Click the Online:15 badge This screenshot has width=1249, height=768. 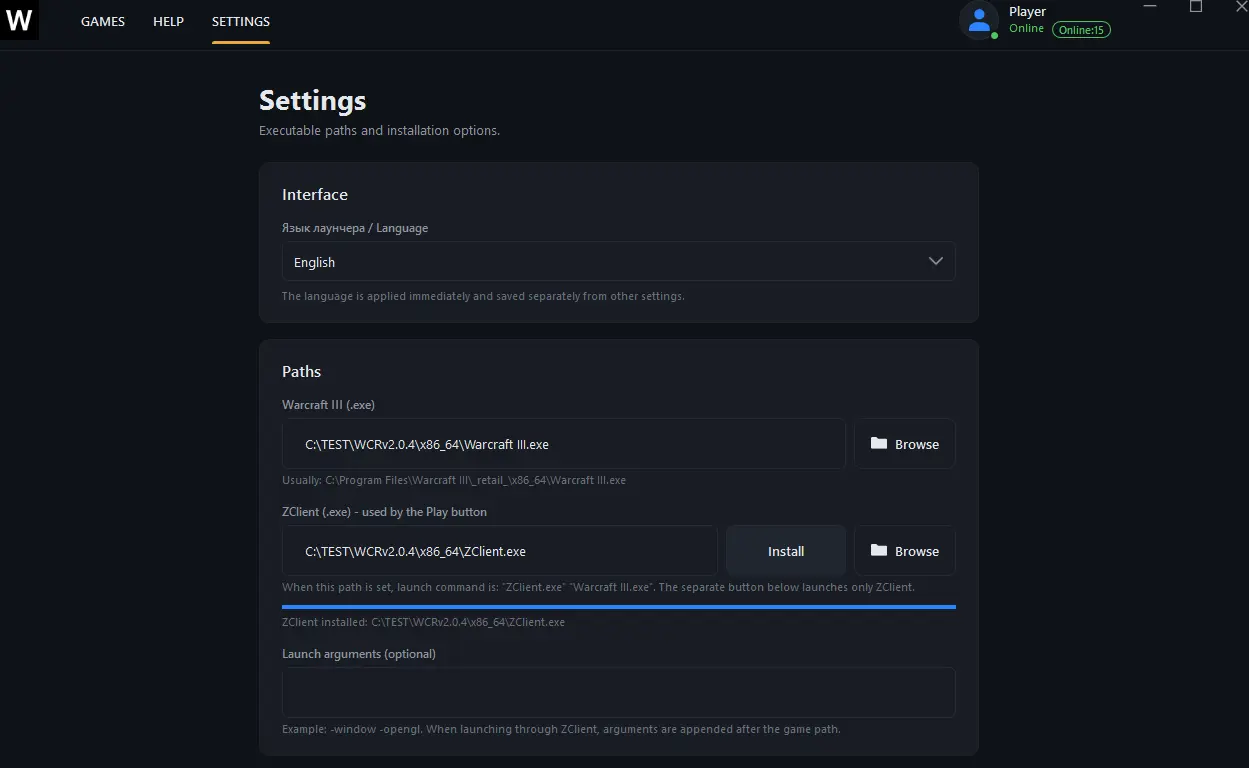tap(1081, 30)
